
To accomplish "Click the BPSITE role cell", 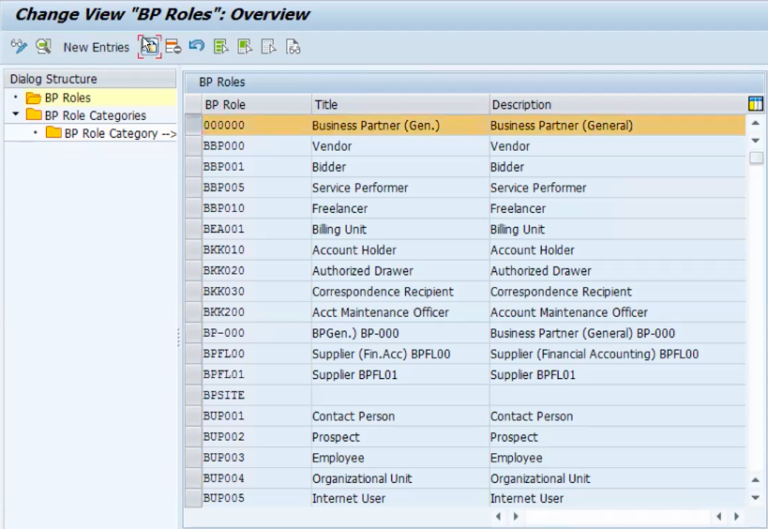I will coord(224,396).
